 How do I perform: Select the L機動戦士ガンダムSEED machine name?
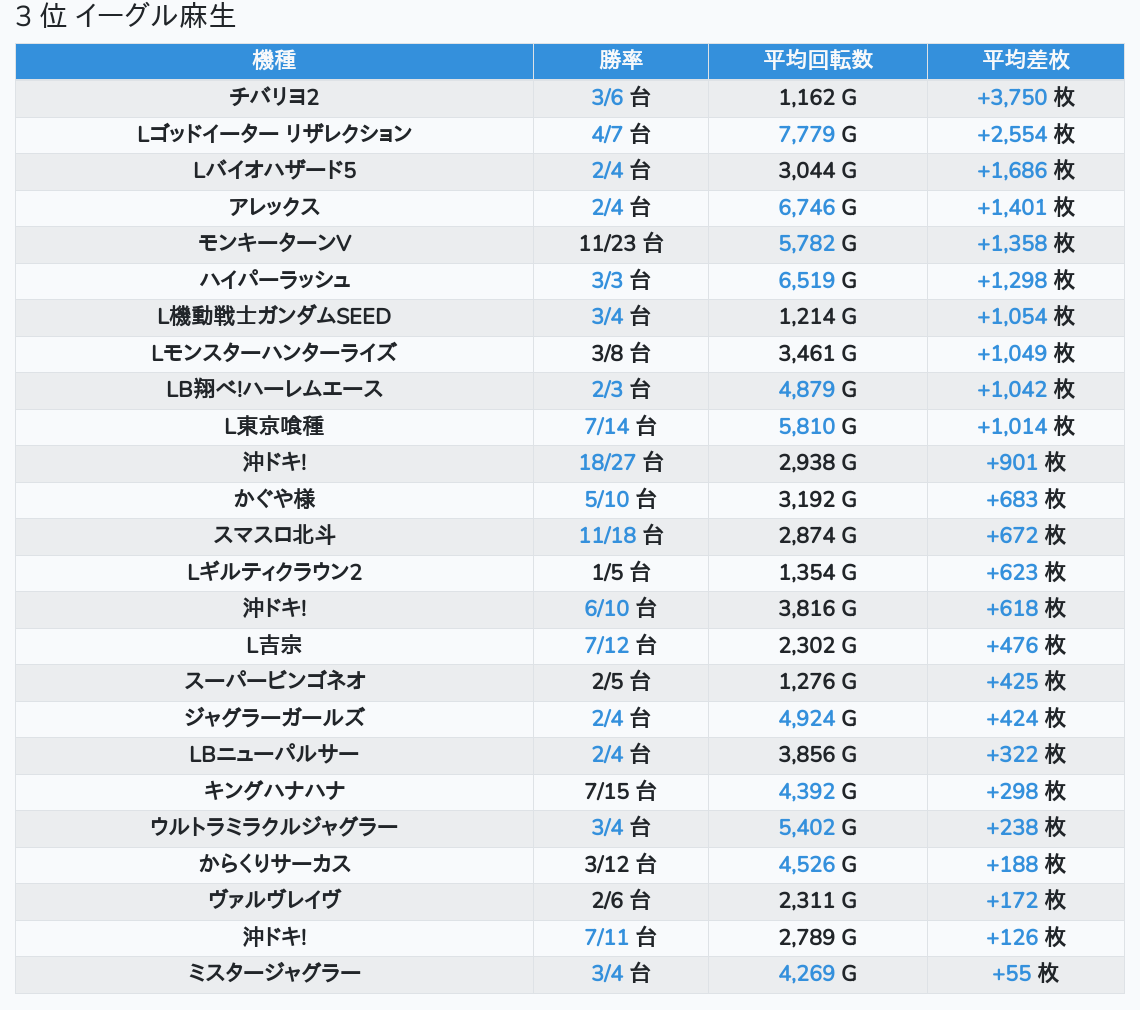[x=274, y=316]
